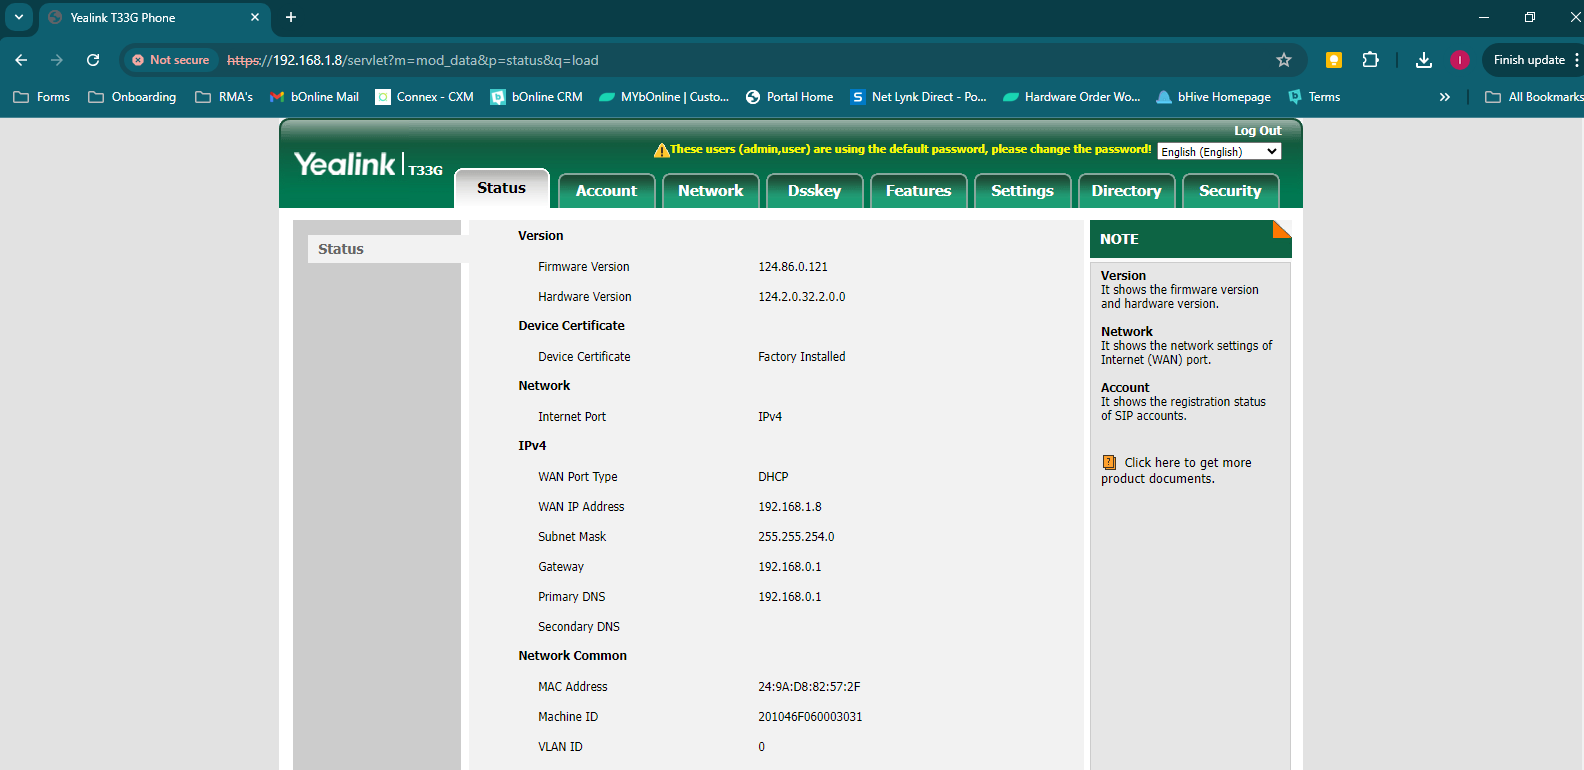
Task: Click the Finish update button
Action: pos(1529,60)
